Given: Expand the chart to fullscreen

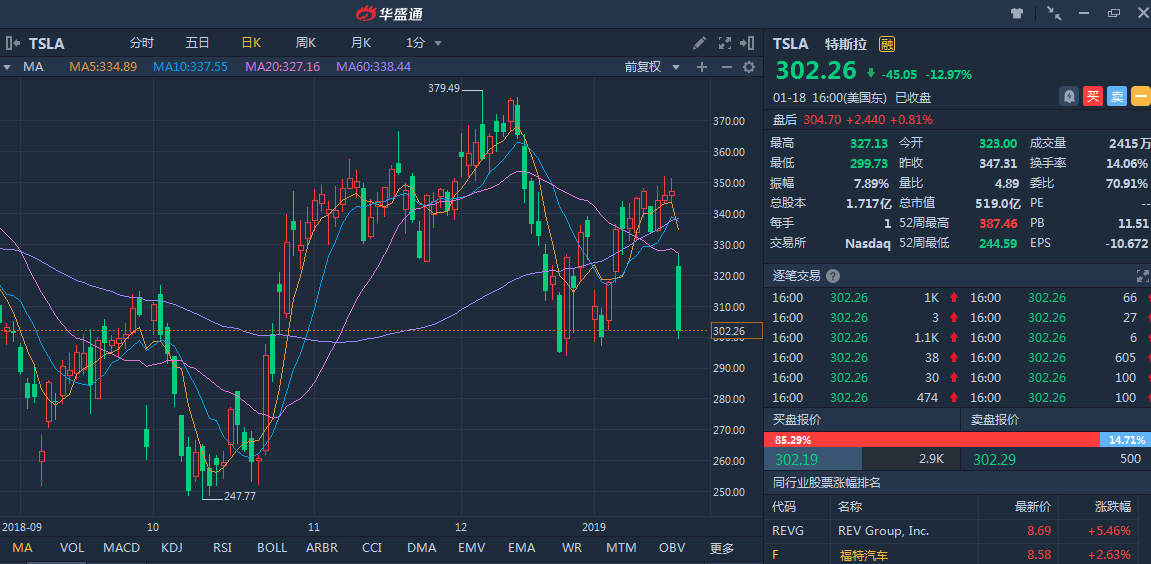Looking at the screenshot, I should (x=724, y=43).
